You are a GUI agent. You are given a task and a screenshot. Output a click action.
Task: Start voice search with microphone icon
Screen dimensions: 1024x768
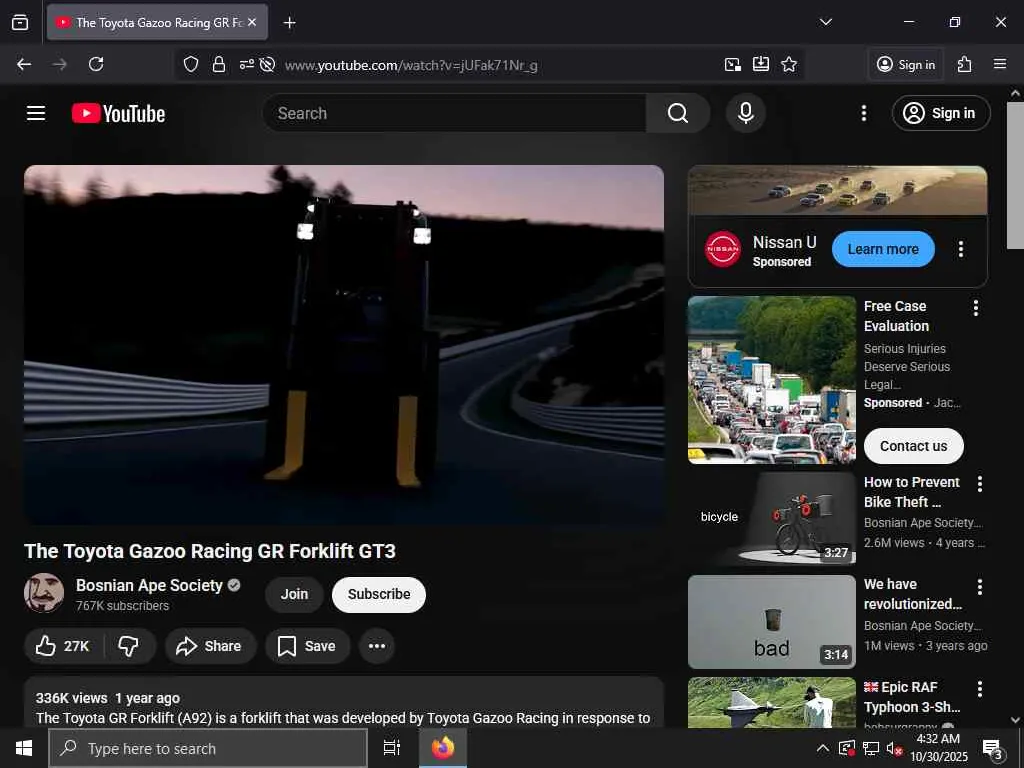(x=746, y=113)
